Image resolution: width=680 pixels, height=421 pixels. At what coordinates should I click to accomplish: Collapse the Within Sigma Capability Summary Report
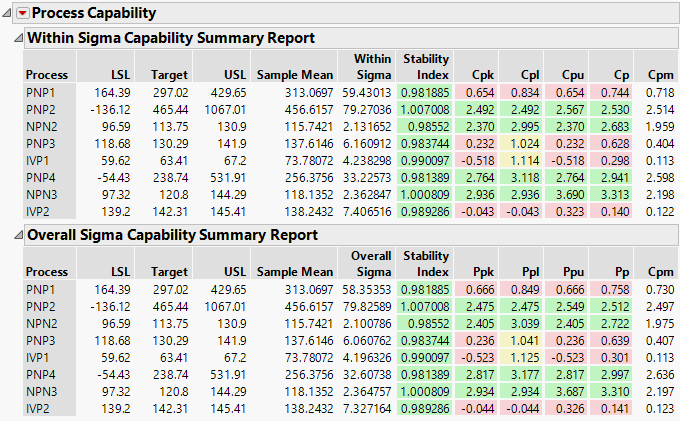[16, 38]
